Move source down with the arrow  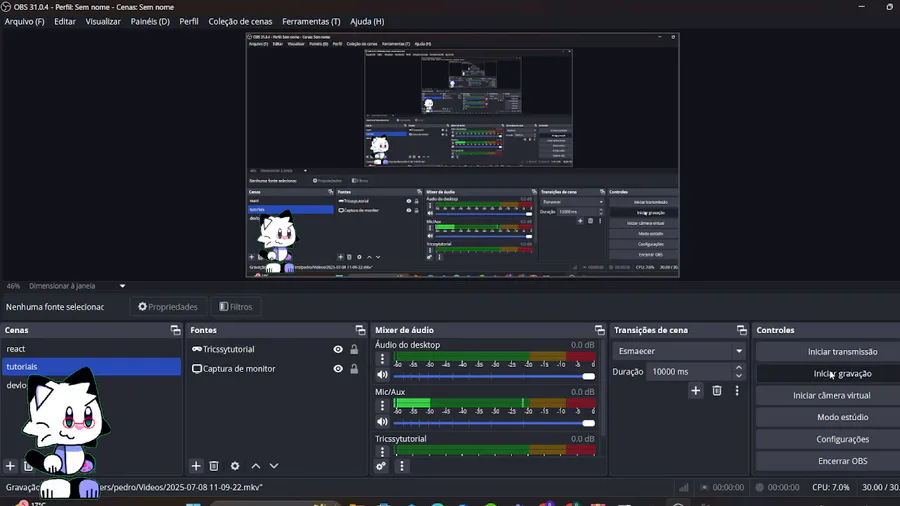click(274, 466)
